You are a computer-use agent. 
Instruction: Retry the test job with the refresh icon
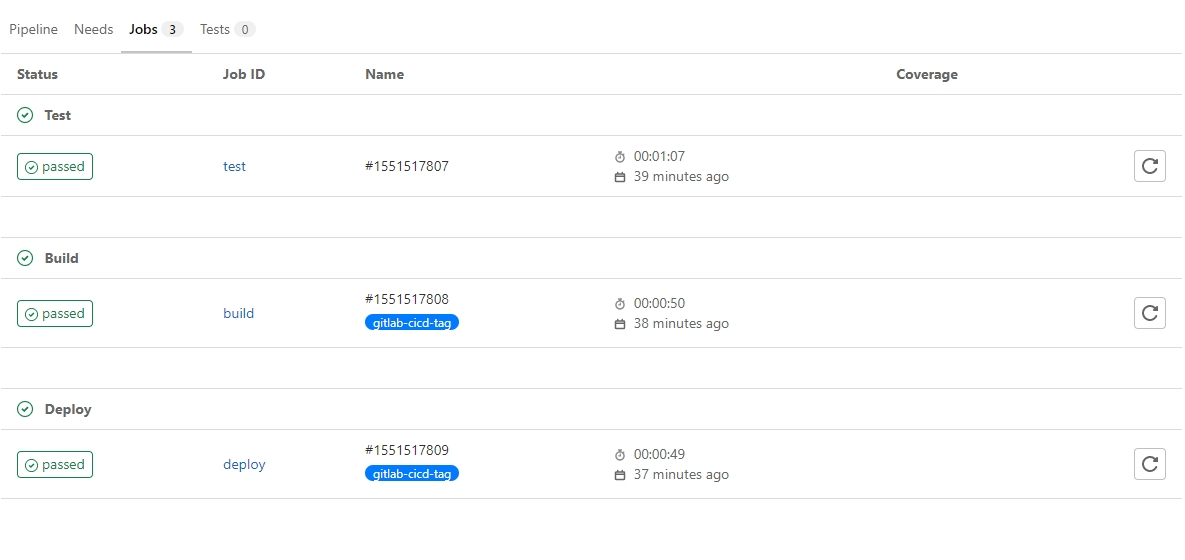(1149, 166)
